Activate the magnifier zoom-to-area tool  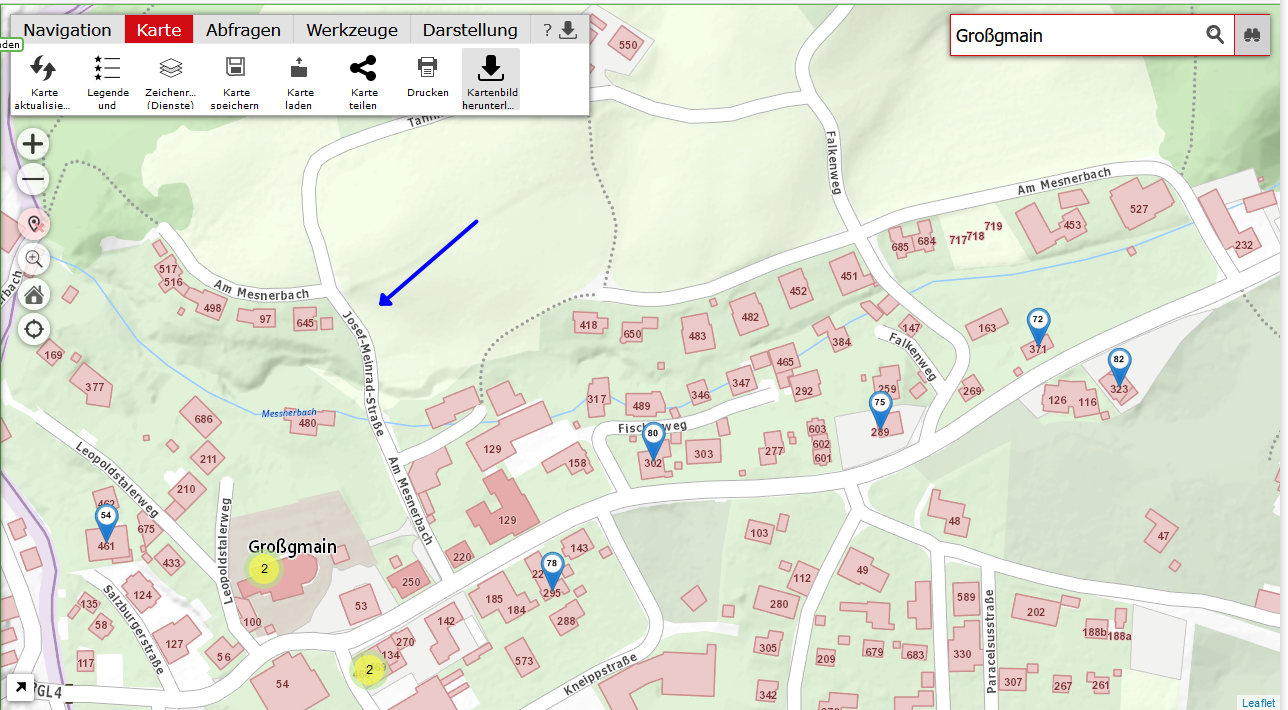pyautogui.click(x=34, y=259)
